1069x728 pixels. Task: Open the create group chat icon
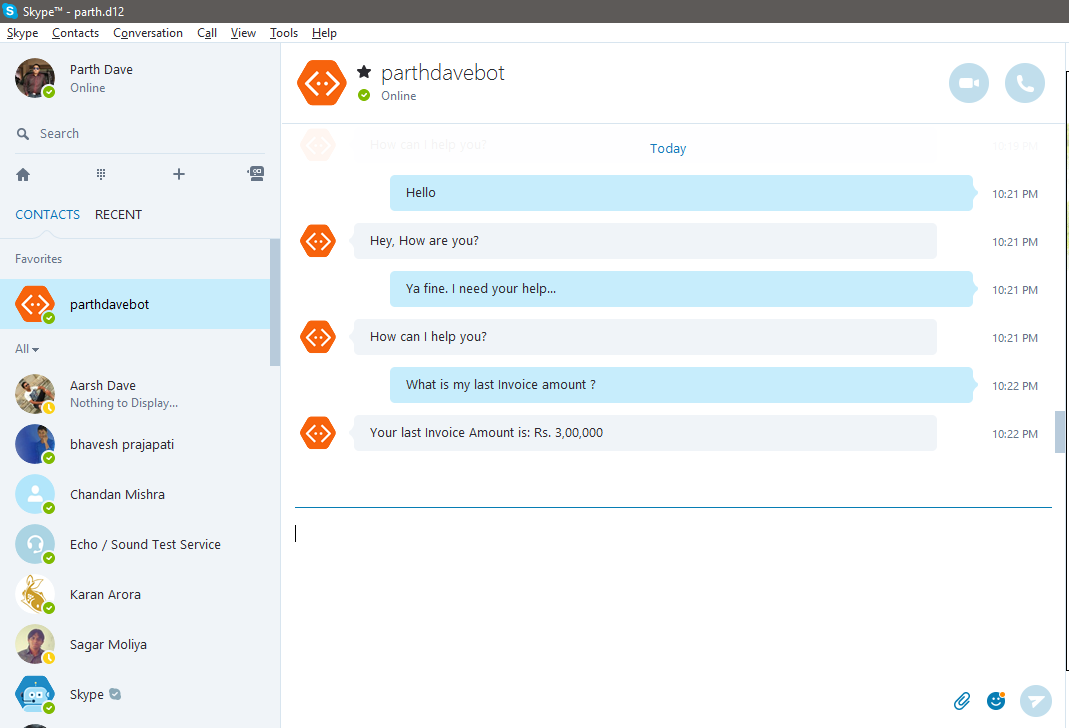pyautogui.click(x=256, y=173)
